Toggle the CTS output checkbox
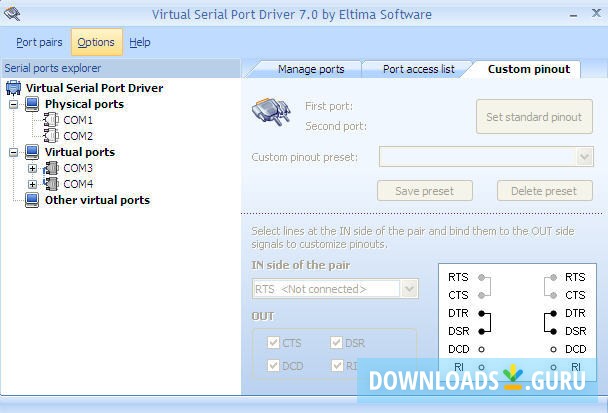The width and height of the screenshot is (608, 413). (x=273, y=342)
